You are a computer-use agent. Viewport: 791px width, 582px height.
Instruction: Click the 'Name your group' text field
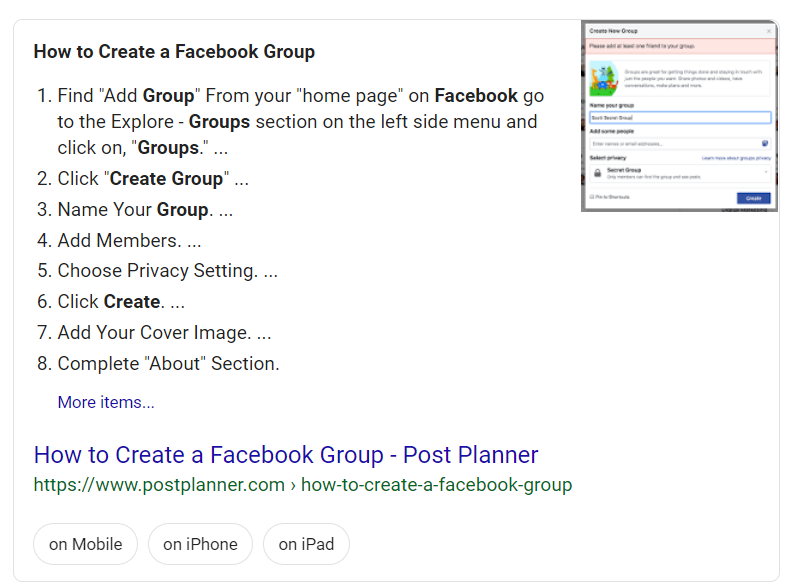pyautogui.click(x=680, y=117)
